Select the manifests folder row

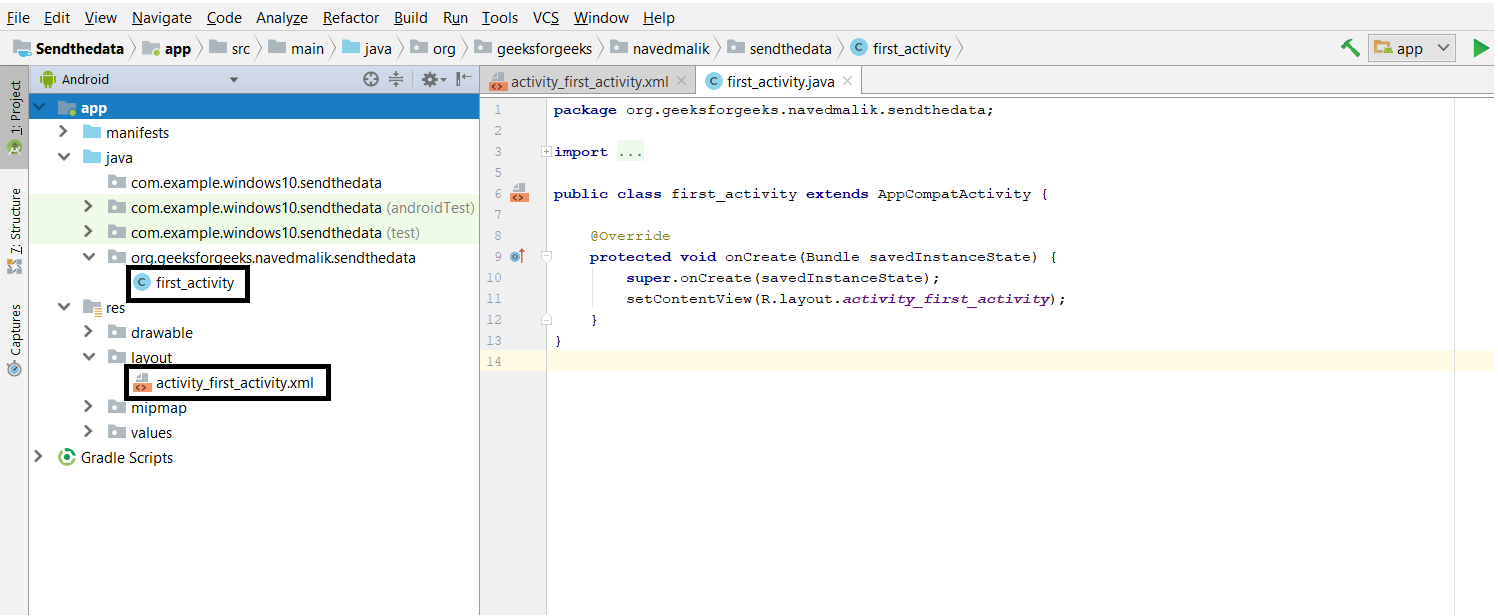point(254,132)
